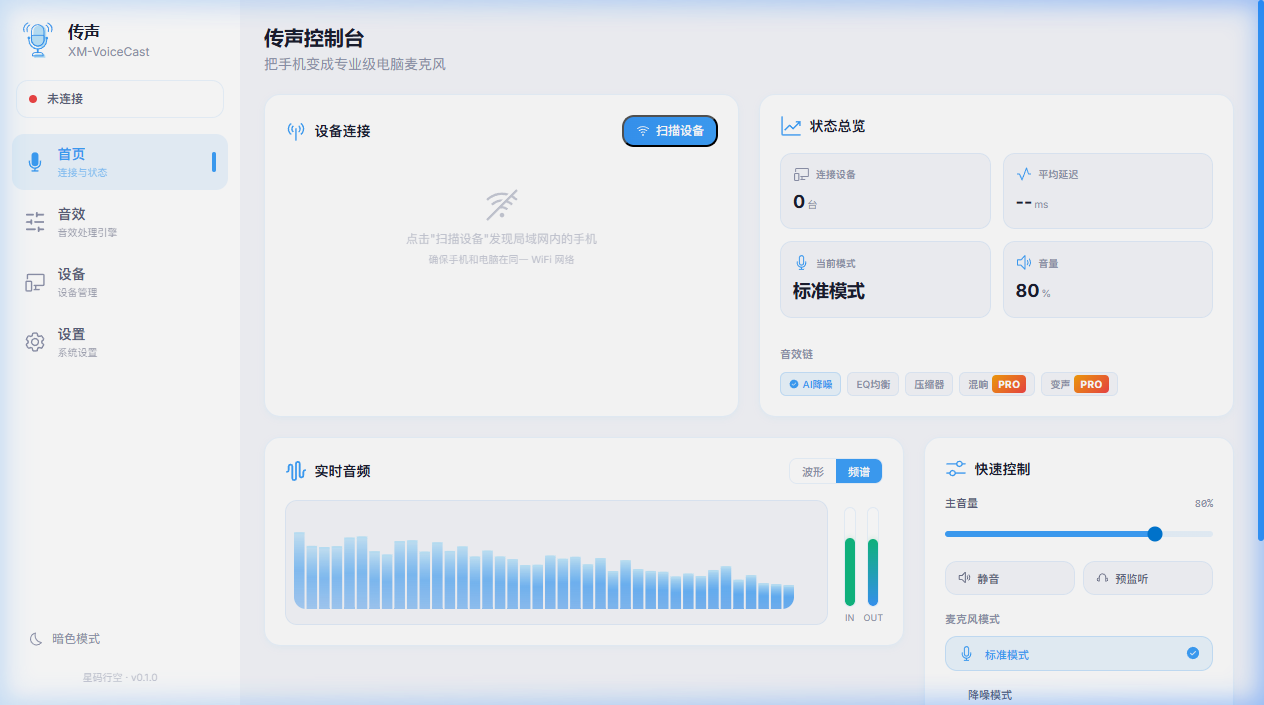This screenshot has width=1264, height=705.
Task: Click the moon icon beside 暗色模式
Action: point(36,639)
